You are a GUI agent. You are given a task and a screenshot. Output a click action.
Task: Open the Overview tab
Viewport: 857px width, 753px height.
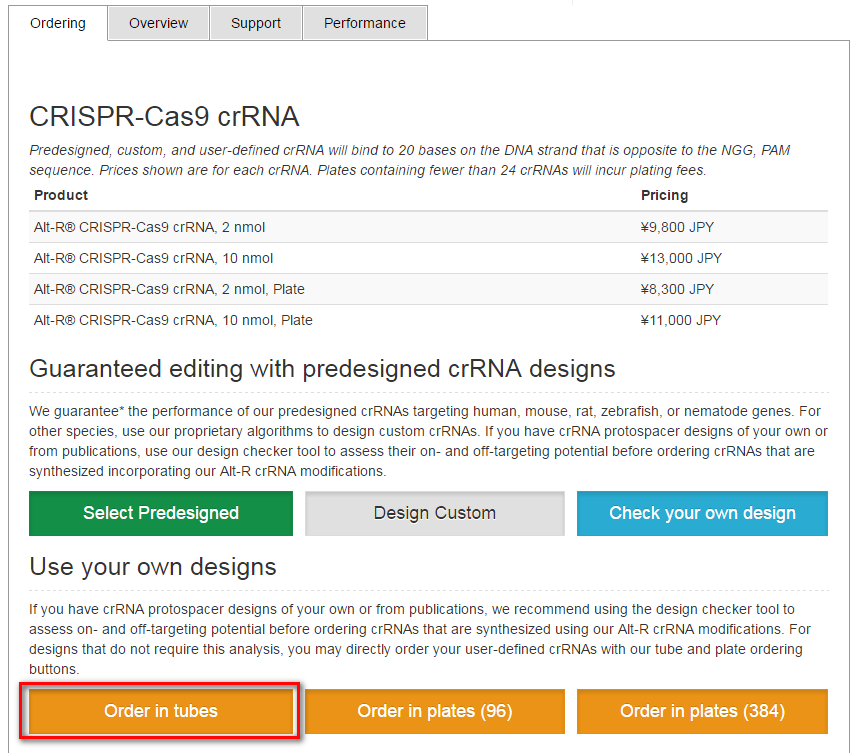tap(159, 23)
